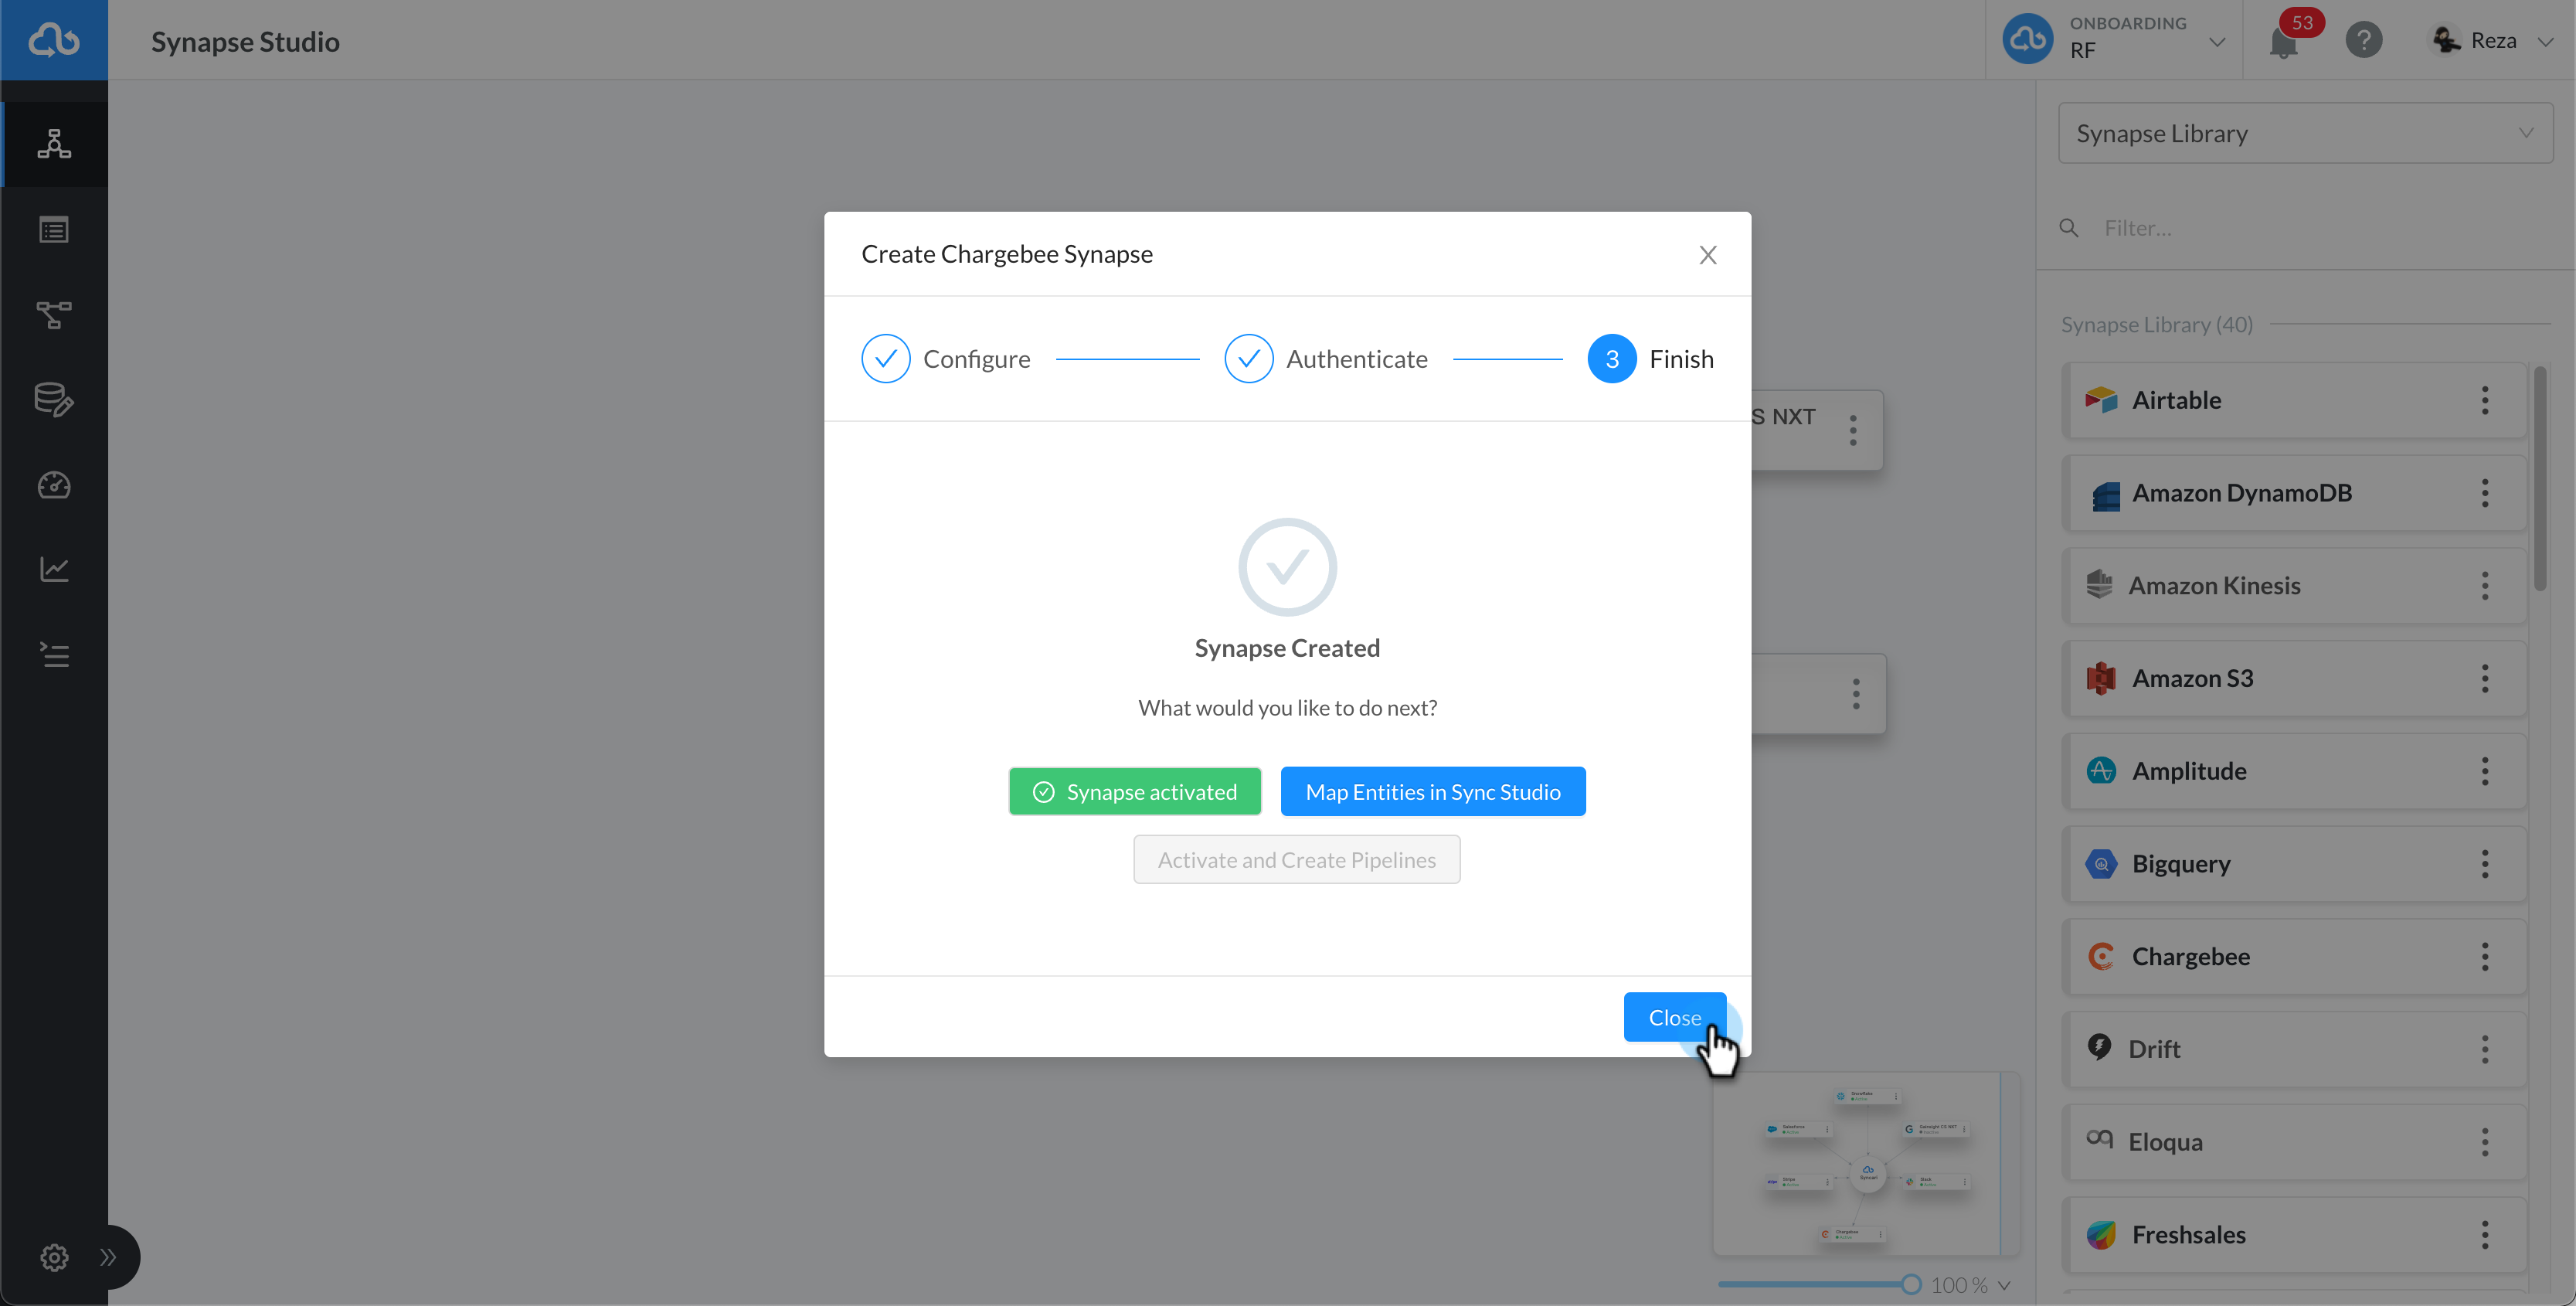Image resolution: width=2576 pixels, height=1306 pixels.
Task: Open Airtable three-dot options menu
Action: (2485, 400)
